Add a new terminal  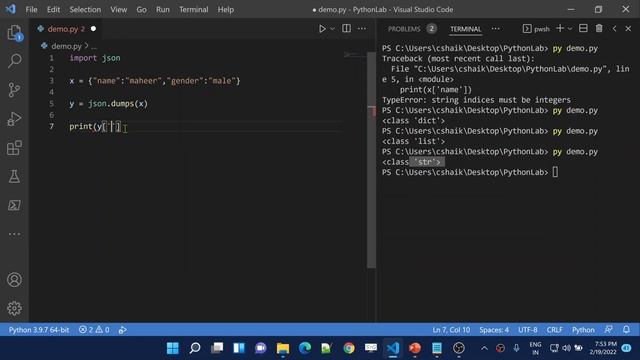[560, 28]
